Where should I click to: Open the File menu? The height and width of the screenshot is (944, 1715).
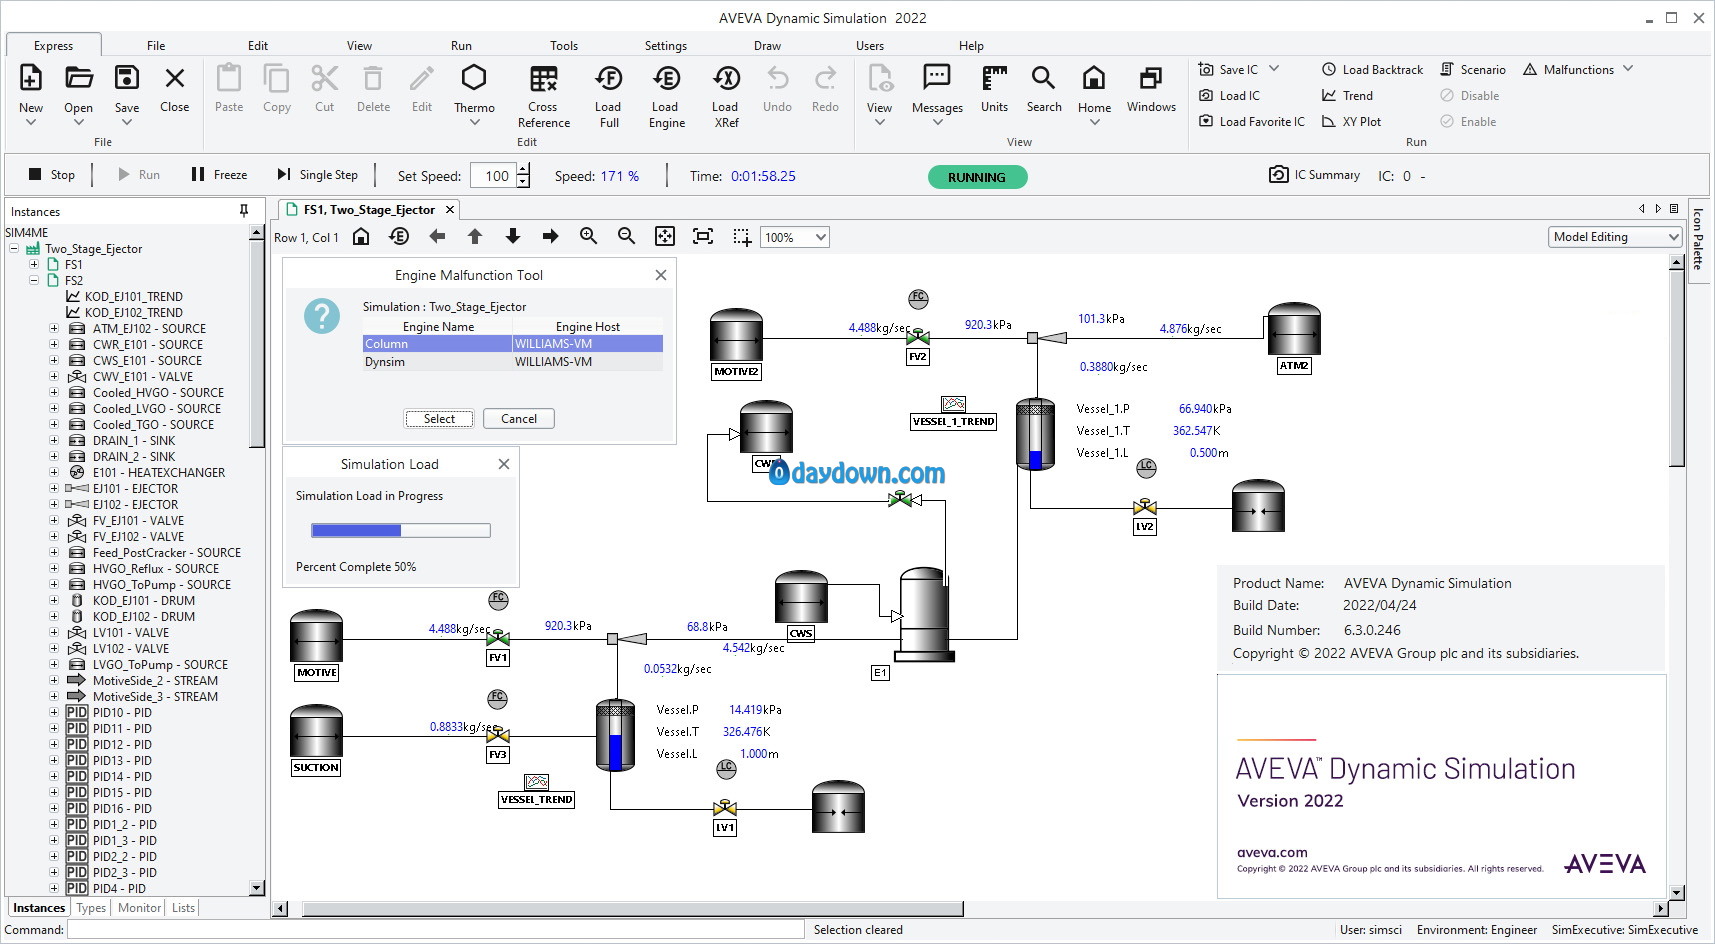point(156,46)
